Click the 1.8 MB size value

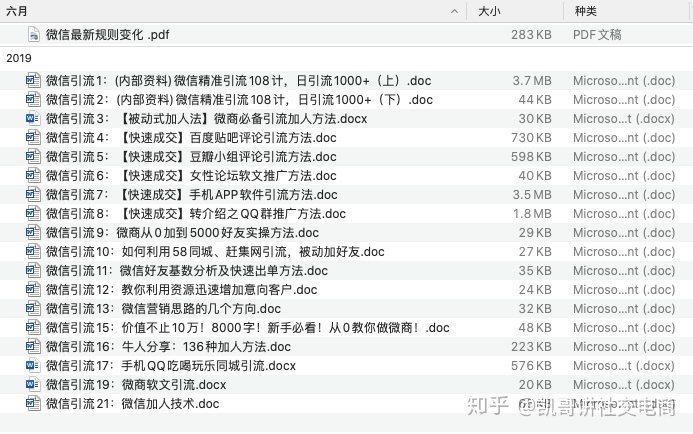pyautogui.click(x=532, y=213)
